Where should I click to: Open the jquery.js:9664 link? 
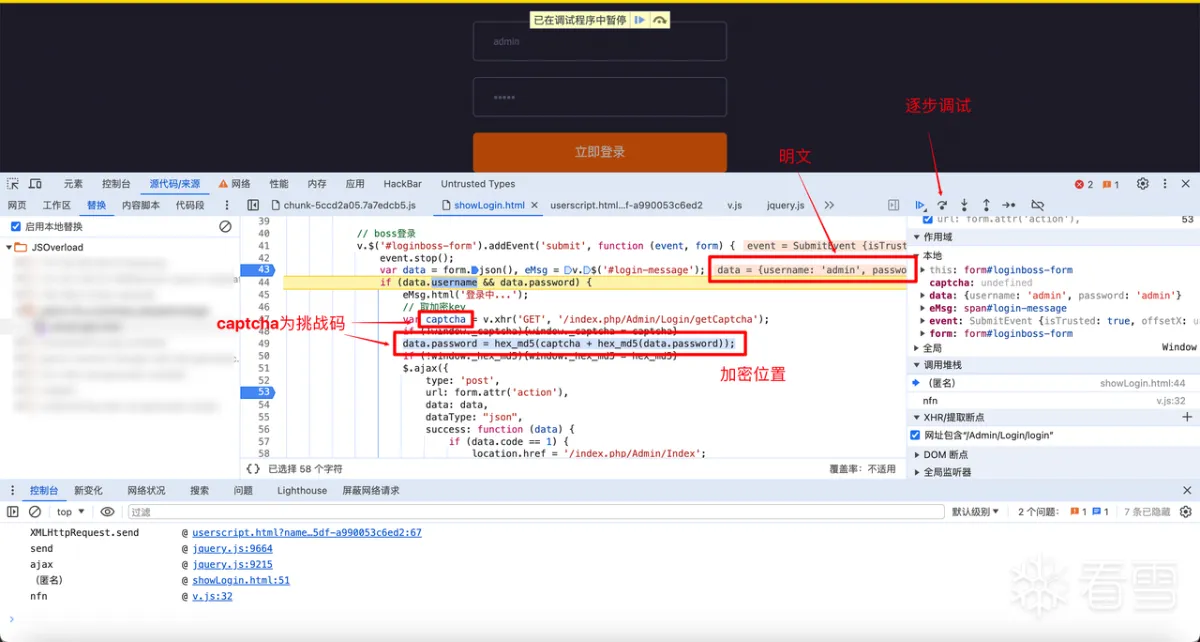coord(233,549)
